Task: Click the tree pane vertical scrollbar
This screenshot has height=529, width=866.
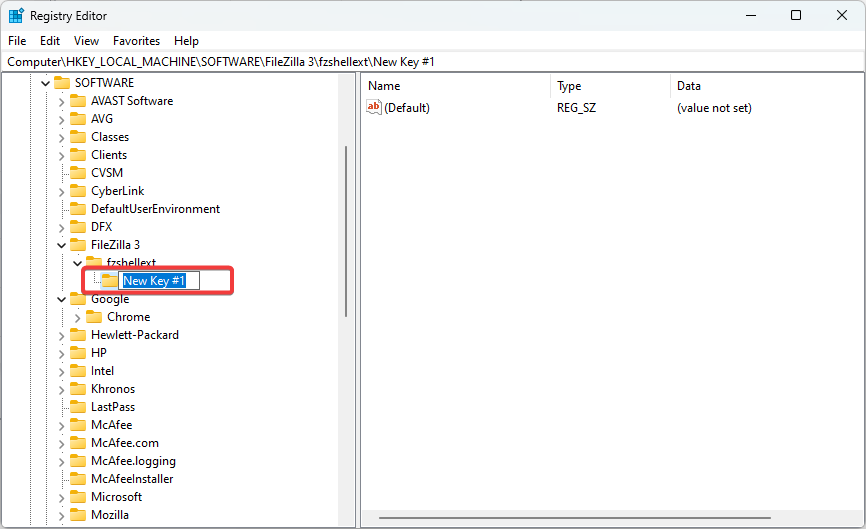Action: (346, 230)
